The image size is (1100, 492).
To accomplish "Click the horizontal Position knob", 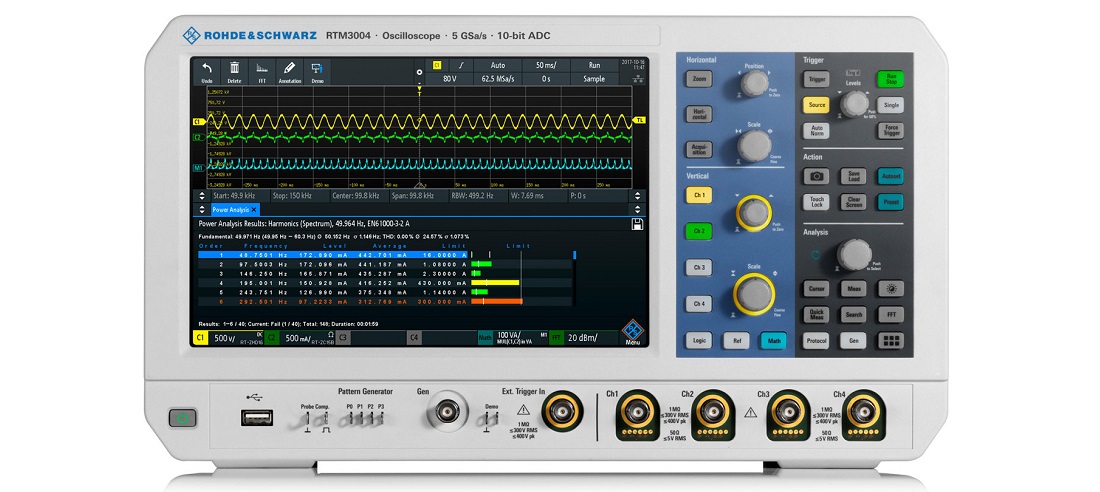I will tap(755, 83).
